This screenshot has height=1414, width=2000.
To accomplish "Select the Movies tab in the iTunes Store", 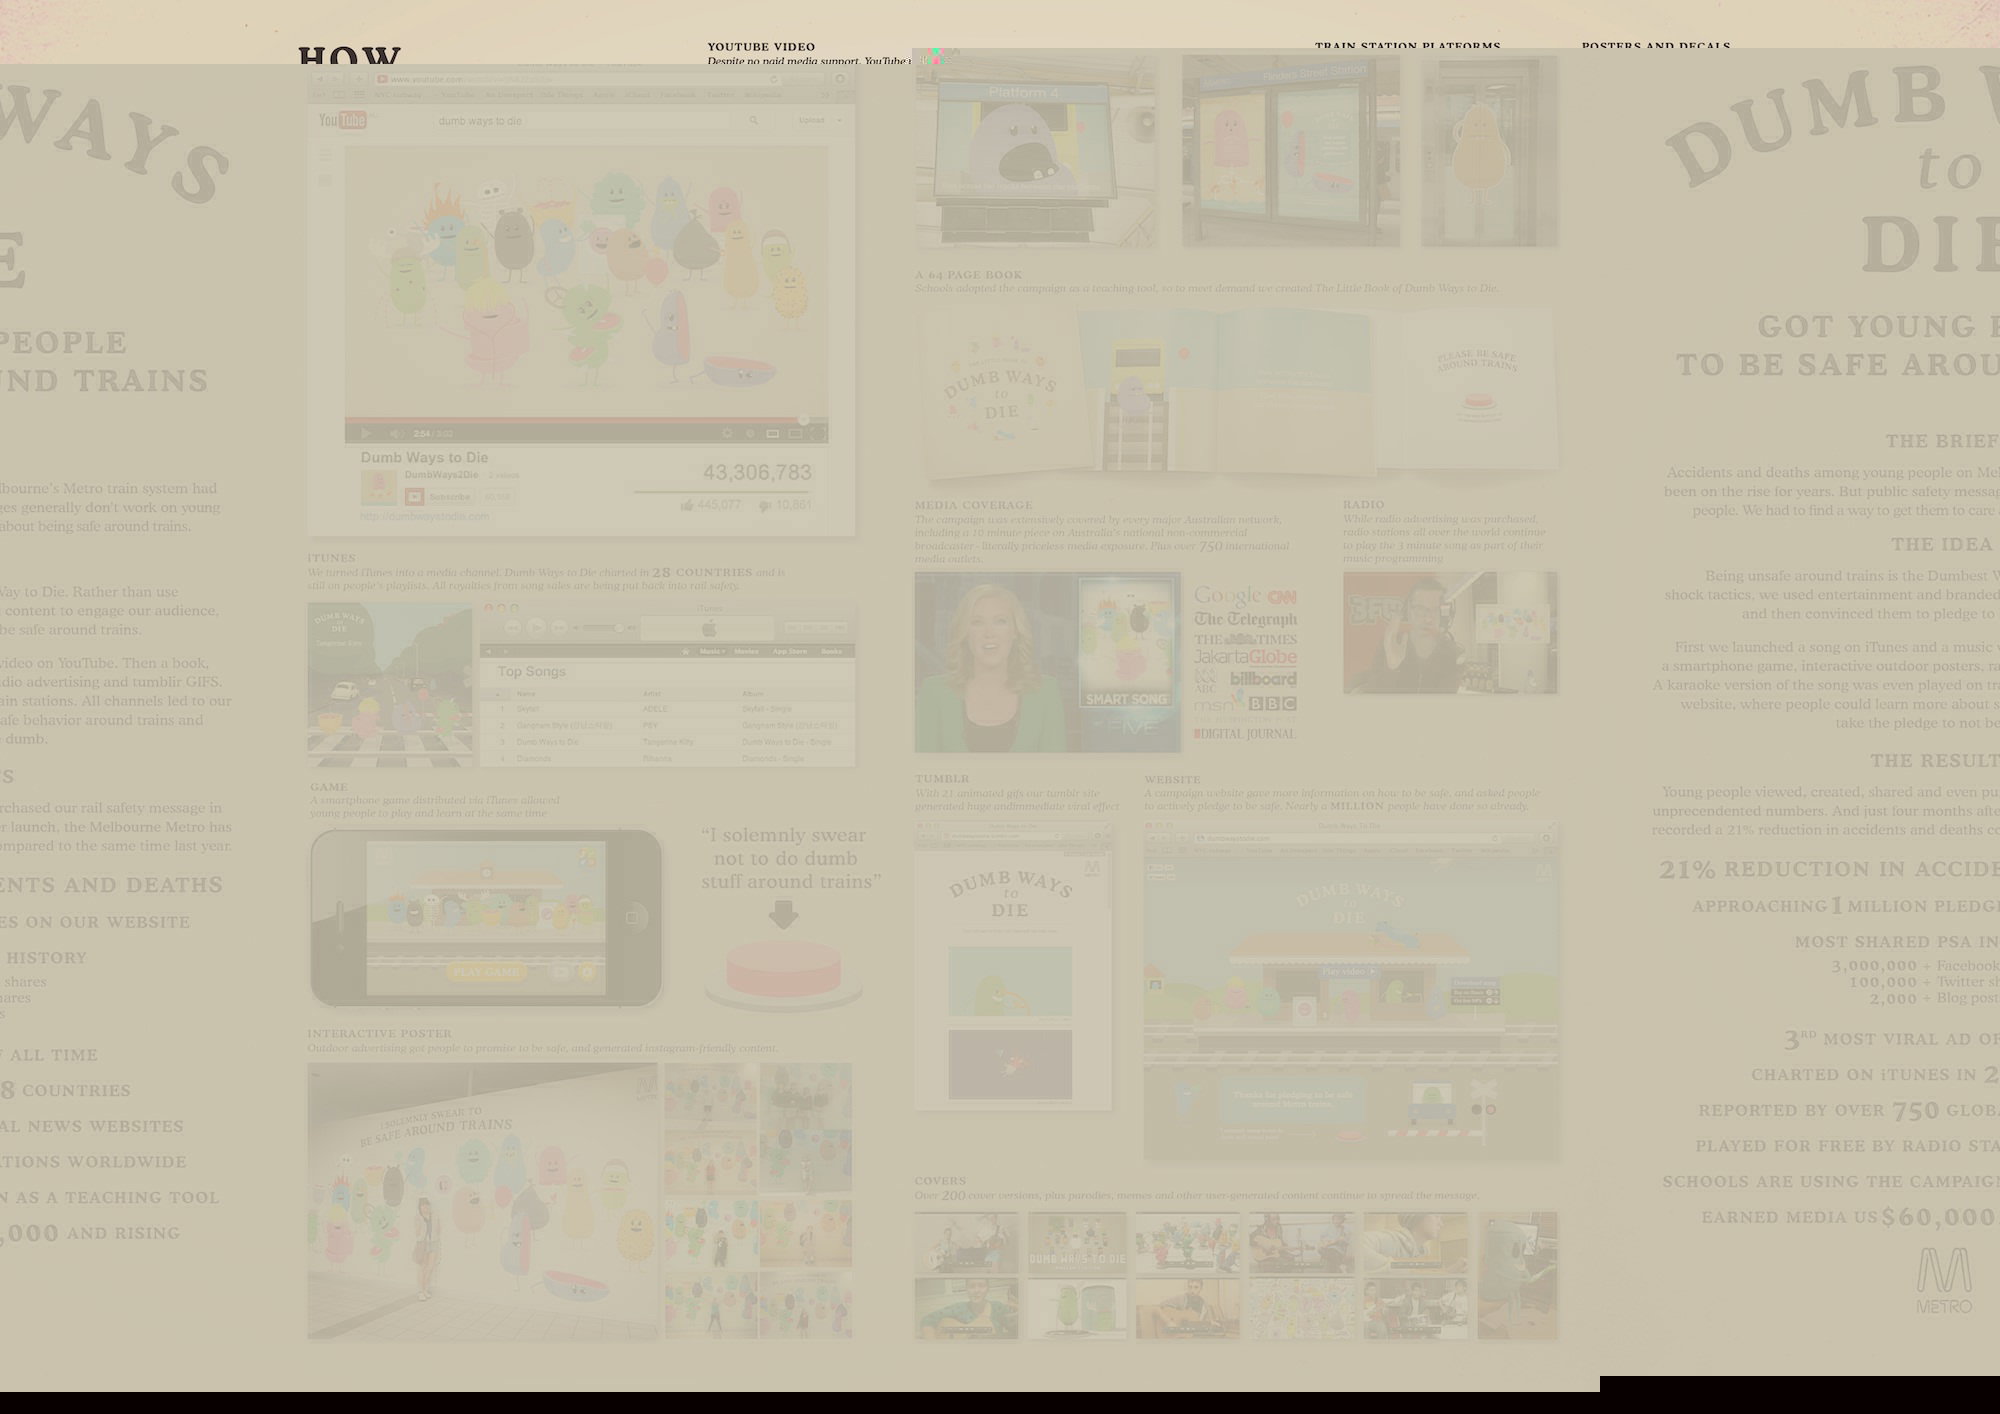I will [x=746, y=651].
